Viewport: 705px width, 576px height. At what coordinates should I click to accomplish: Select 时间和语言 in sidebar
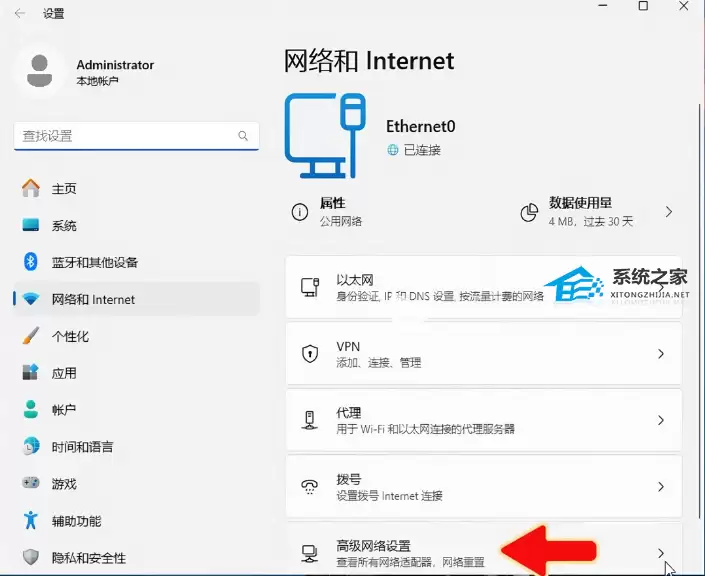click(82, 447)
